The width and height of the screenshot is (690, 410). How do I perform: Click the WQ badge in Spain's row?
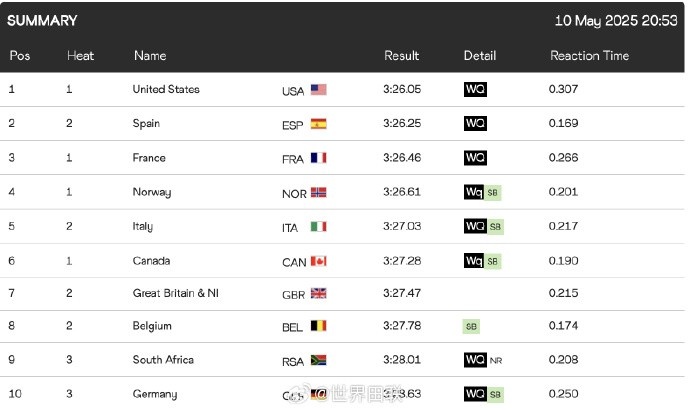click(x=475, y=124)
